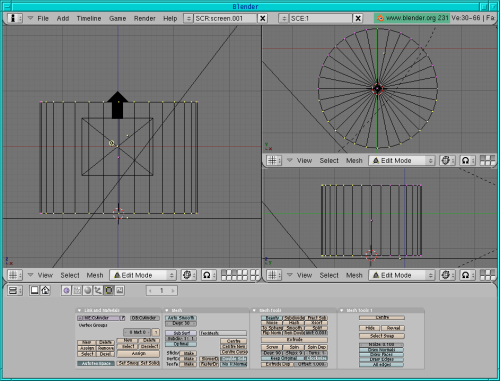
Task: Collapse left viewport header menus triangle
Action: tap(30, 275)
